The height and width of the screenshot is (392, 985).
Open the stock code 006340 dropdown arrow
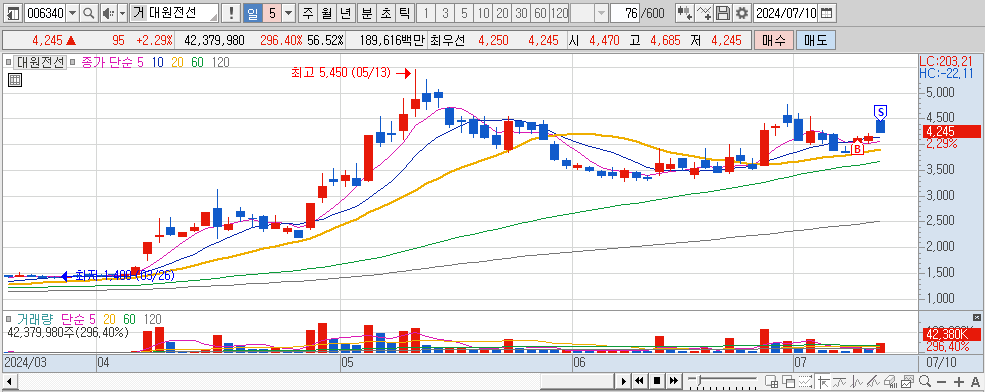(72, 13)
